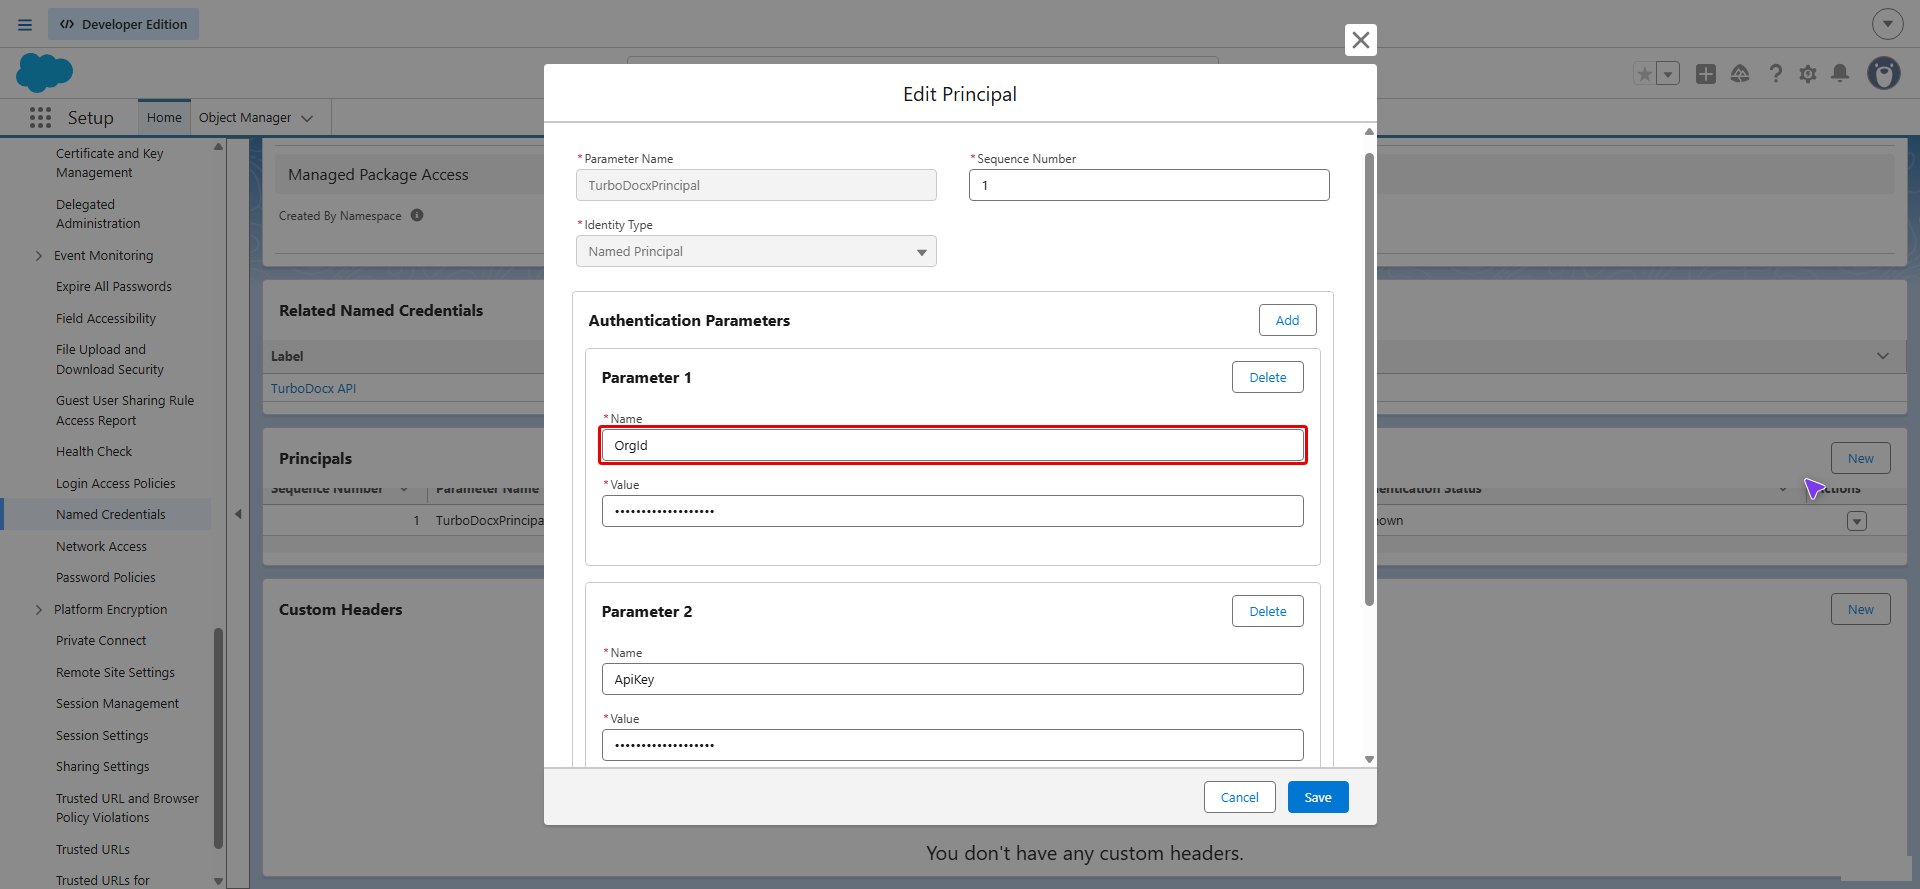The image size is (1920, 889).
Task: Click the Parameter 2 Value field
Action: [x=952, y=745]
